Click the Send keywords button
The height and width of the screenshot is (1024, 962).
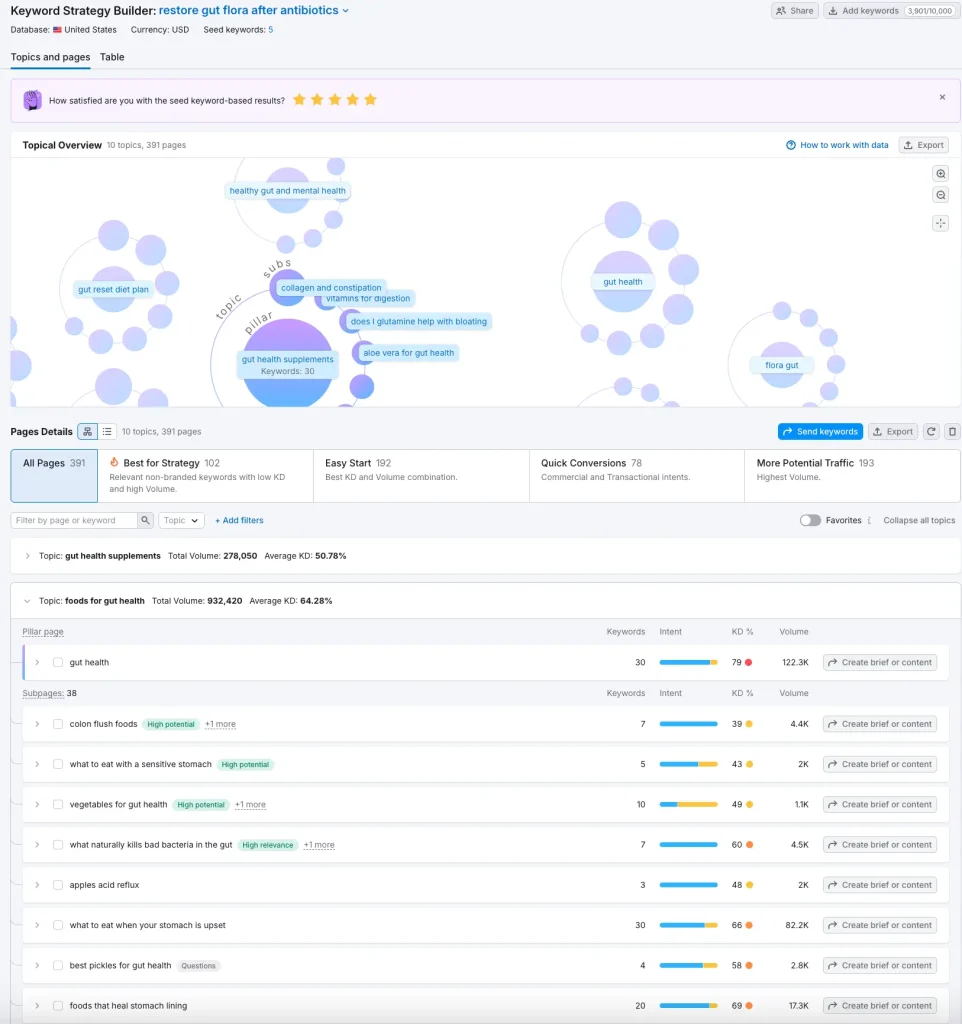[x=820, y=432]
